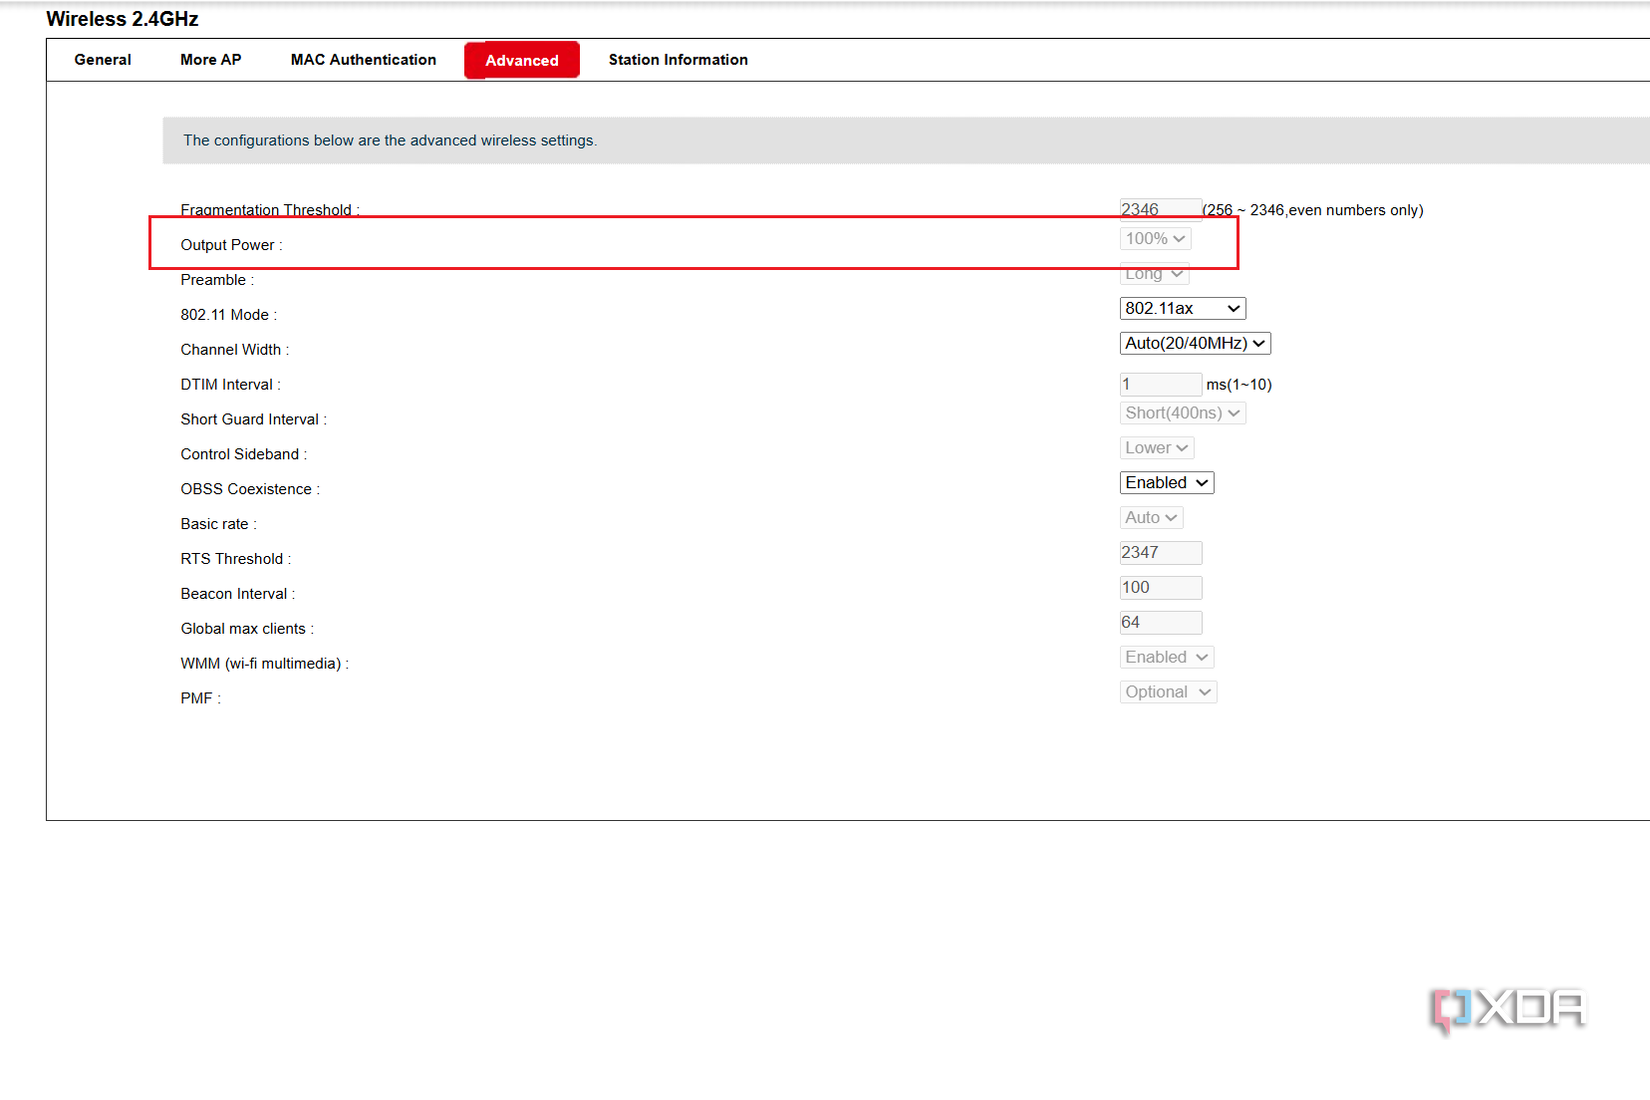Click the WMM (wi-fi multimedia) label
Viewport: 1650px width, 1100px height.
click(x=264, y=664)
